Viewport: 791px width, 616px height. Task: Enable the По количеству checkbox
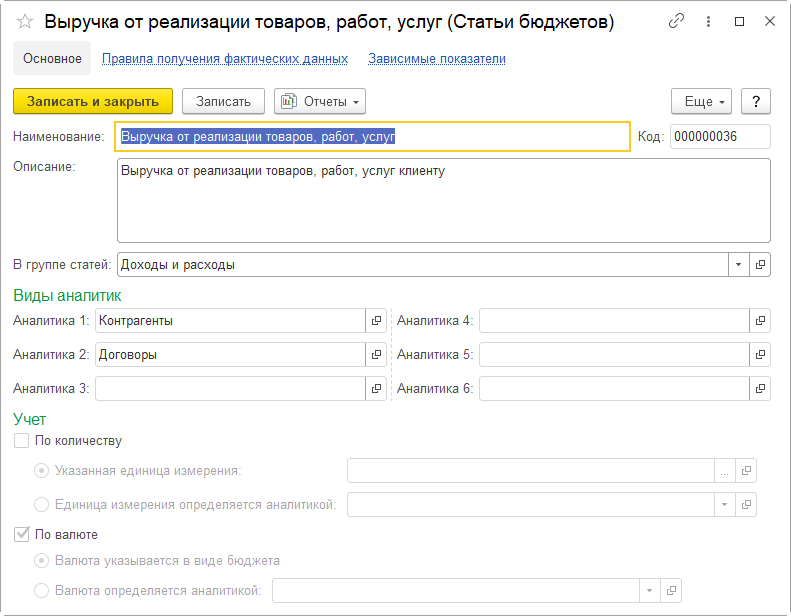point(22,440)
